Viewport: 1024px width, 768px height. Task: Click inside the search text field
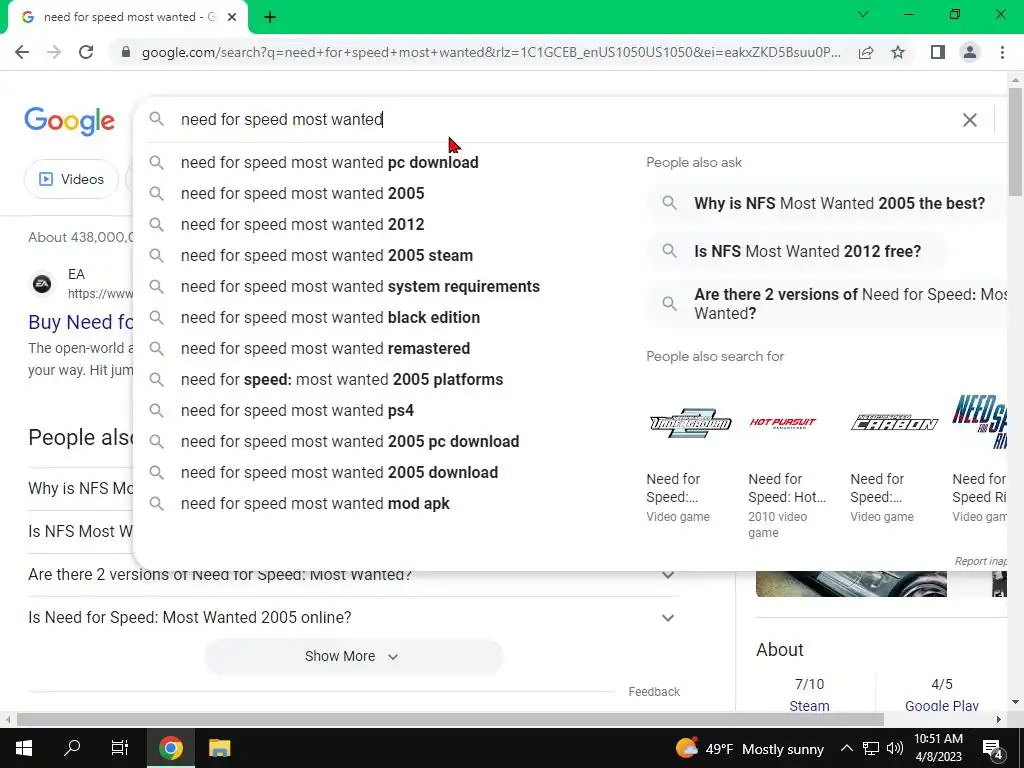click(x=562, y=120)
